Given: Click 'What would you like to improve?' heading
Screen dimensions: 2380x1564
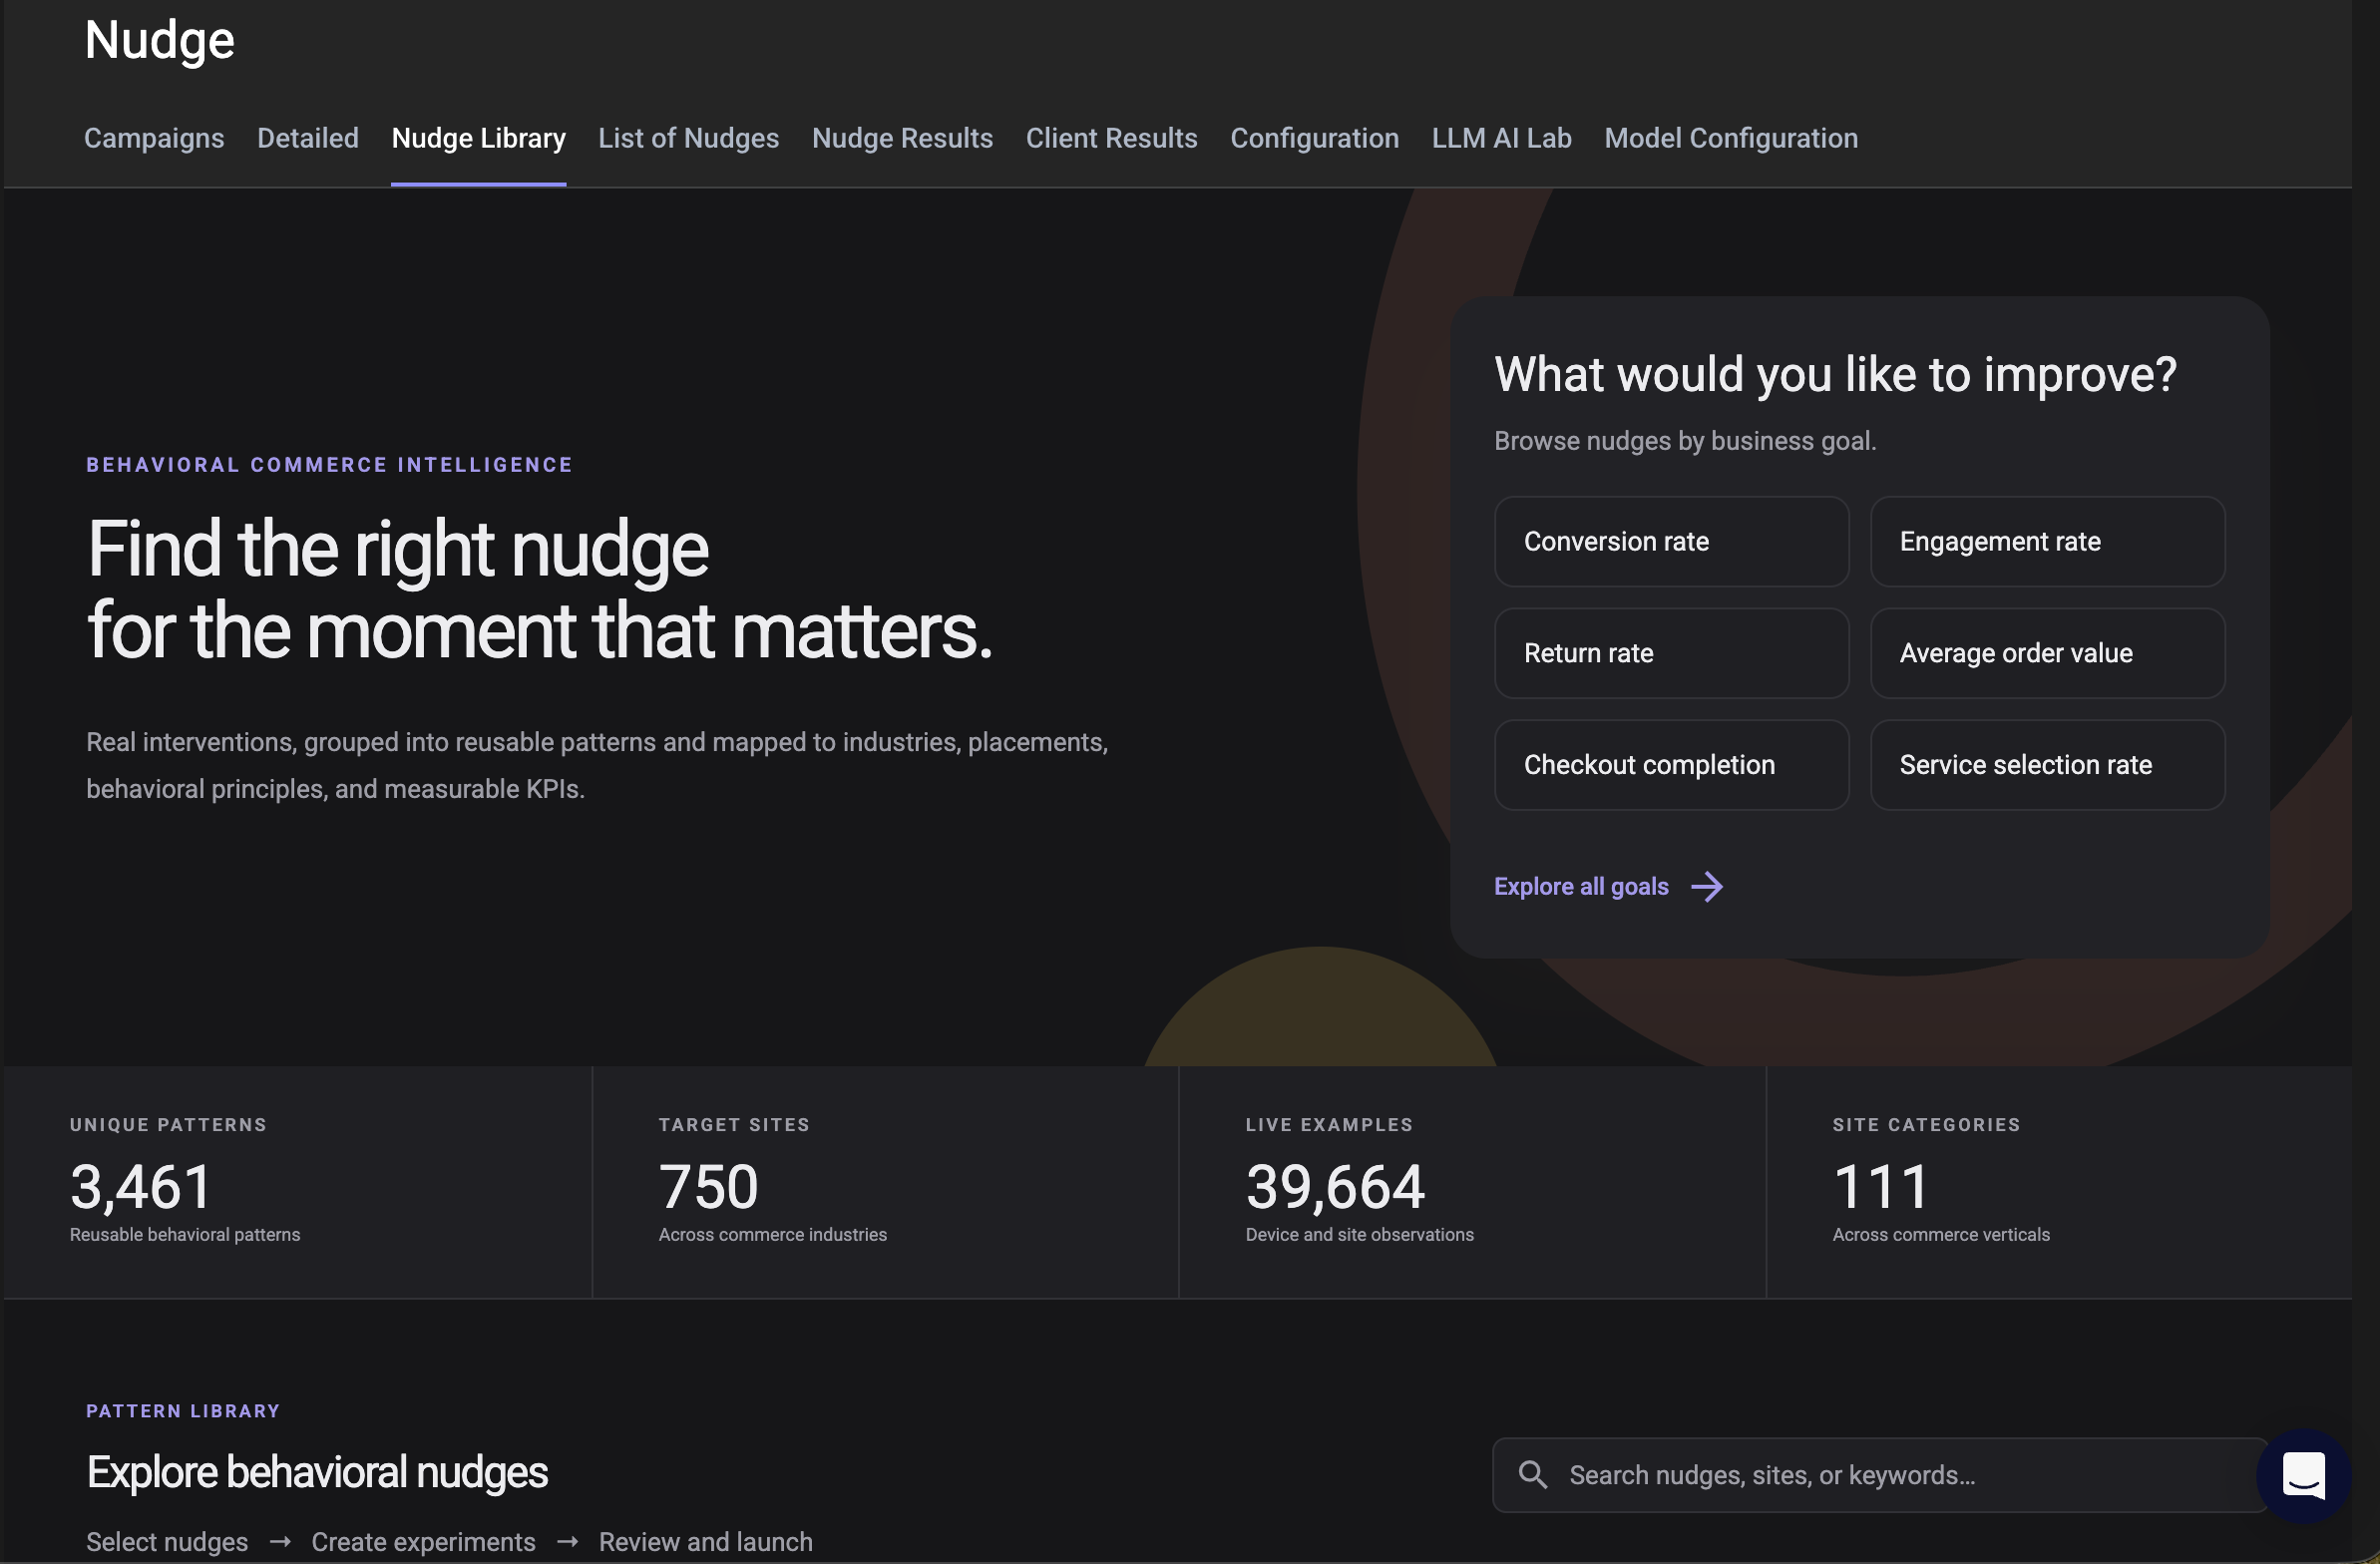Looking at the screenshot, I should 1836,376.
